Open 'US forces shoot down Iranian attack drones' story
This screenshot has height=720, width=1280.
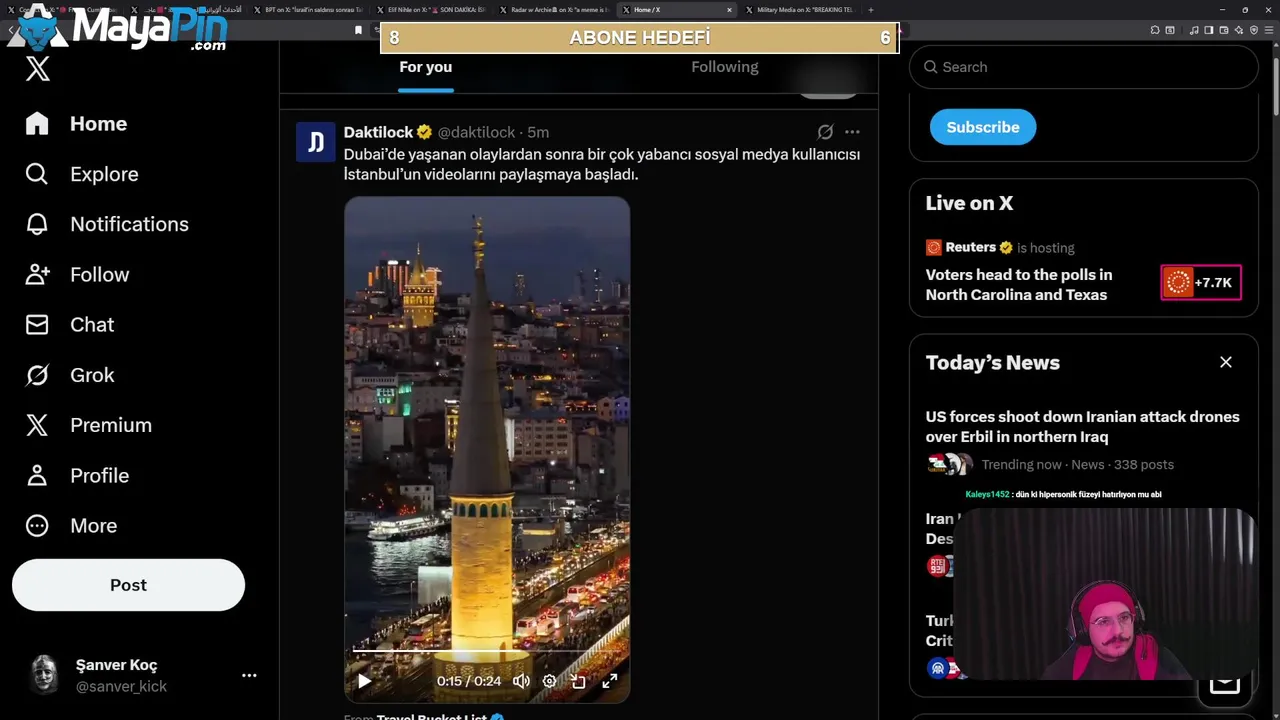point(1083,427)
